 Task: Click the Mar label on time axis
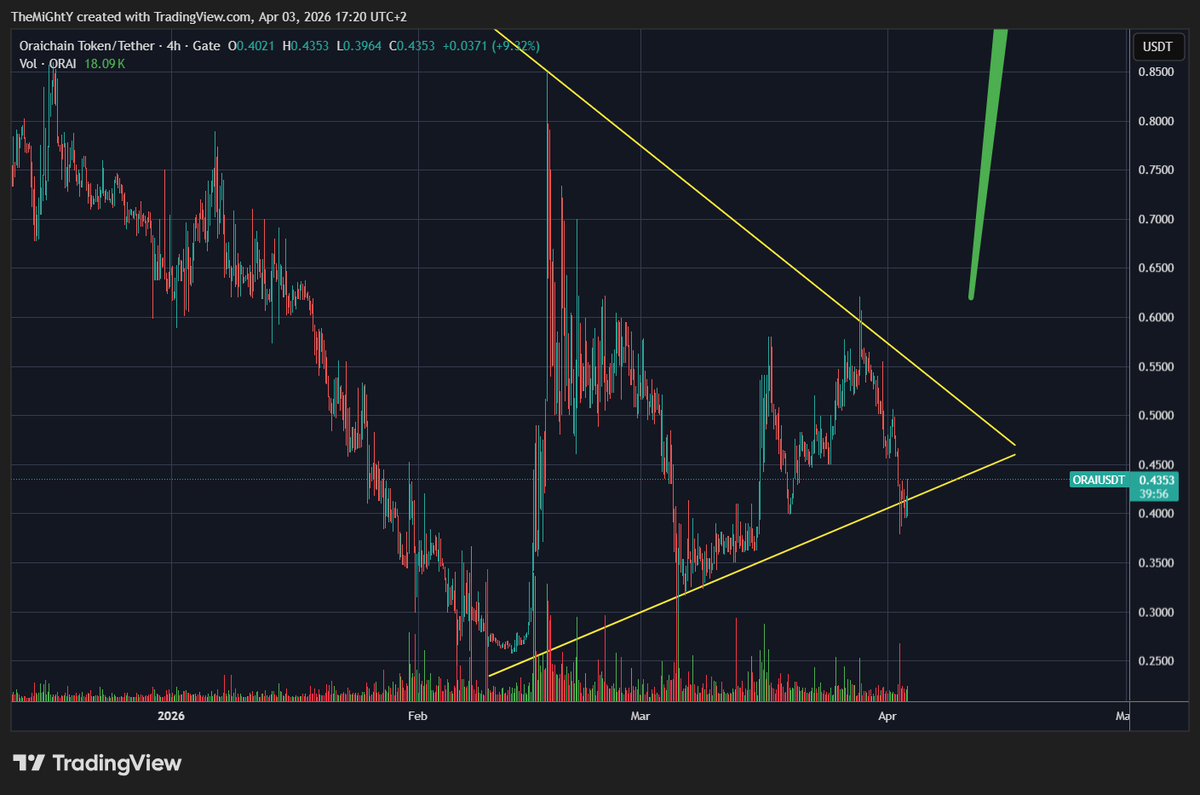[x=640, y=716]
